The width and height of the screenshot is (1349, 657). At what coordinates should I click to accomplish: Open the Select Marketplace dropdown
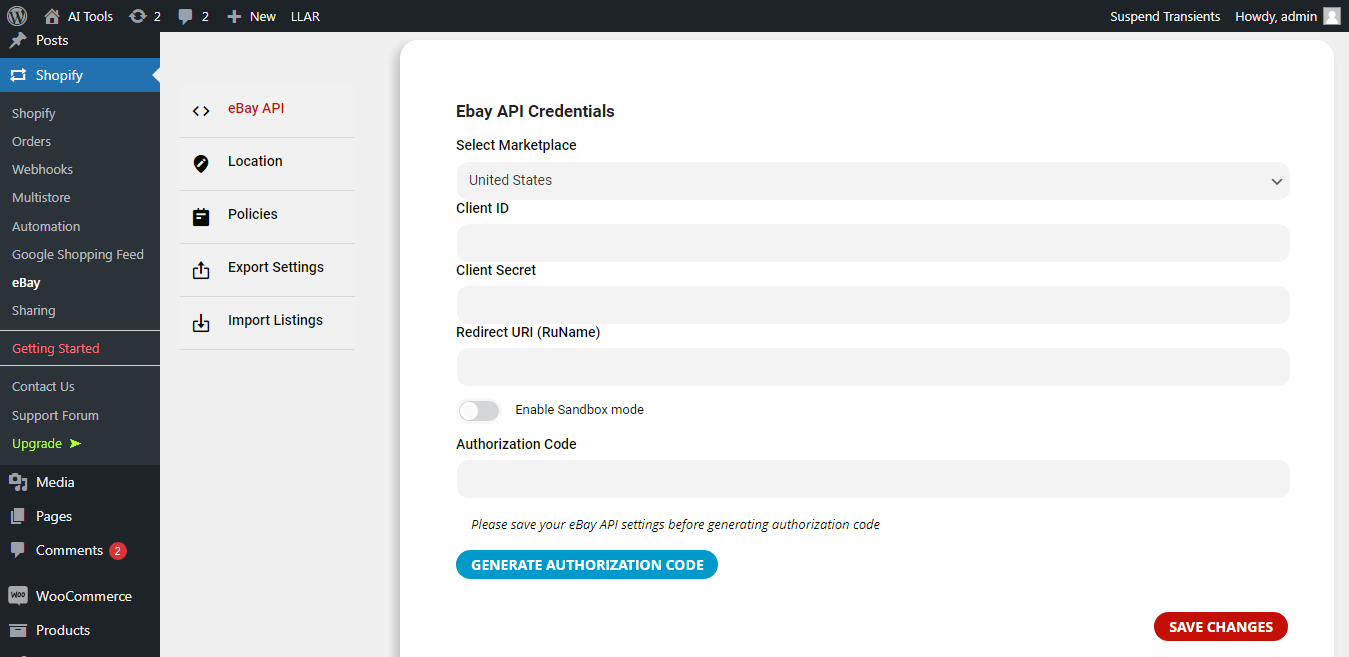(873, 181)
